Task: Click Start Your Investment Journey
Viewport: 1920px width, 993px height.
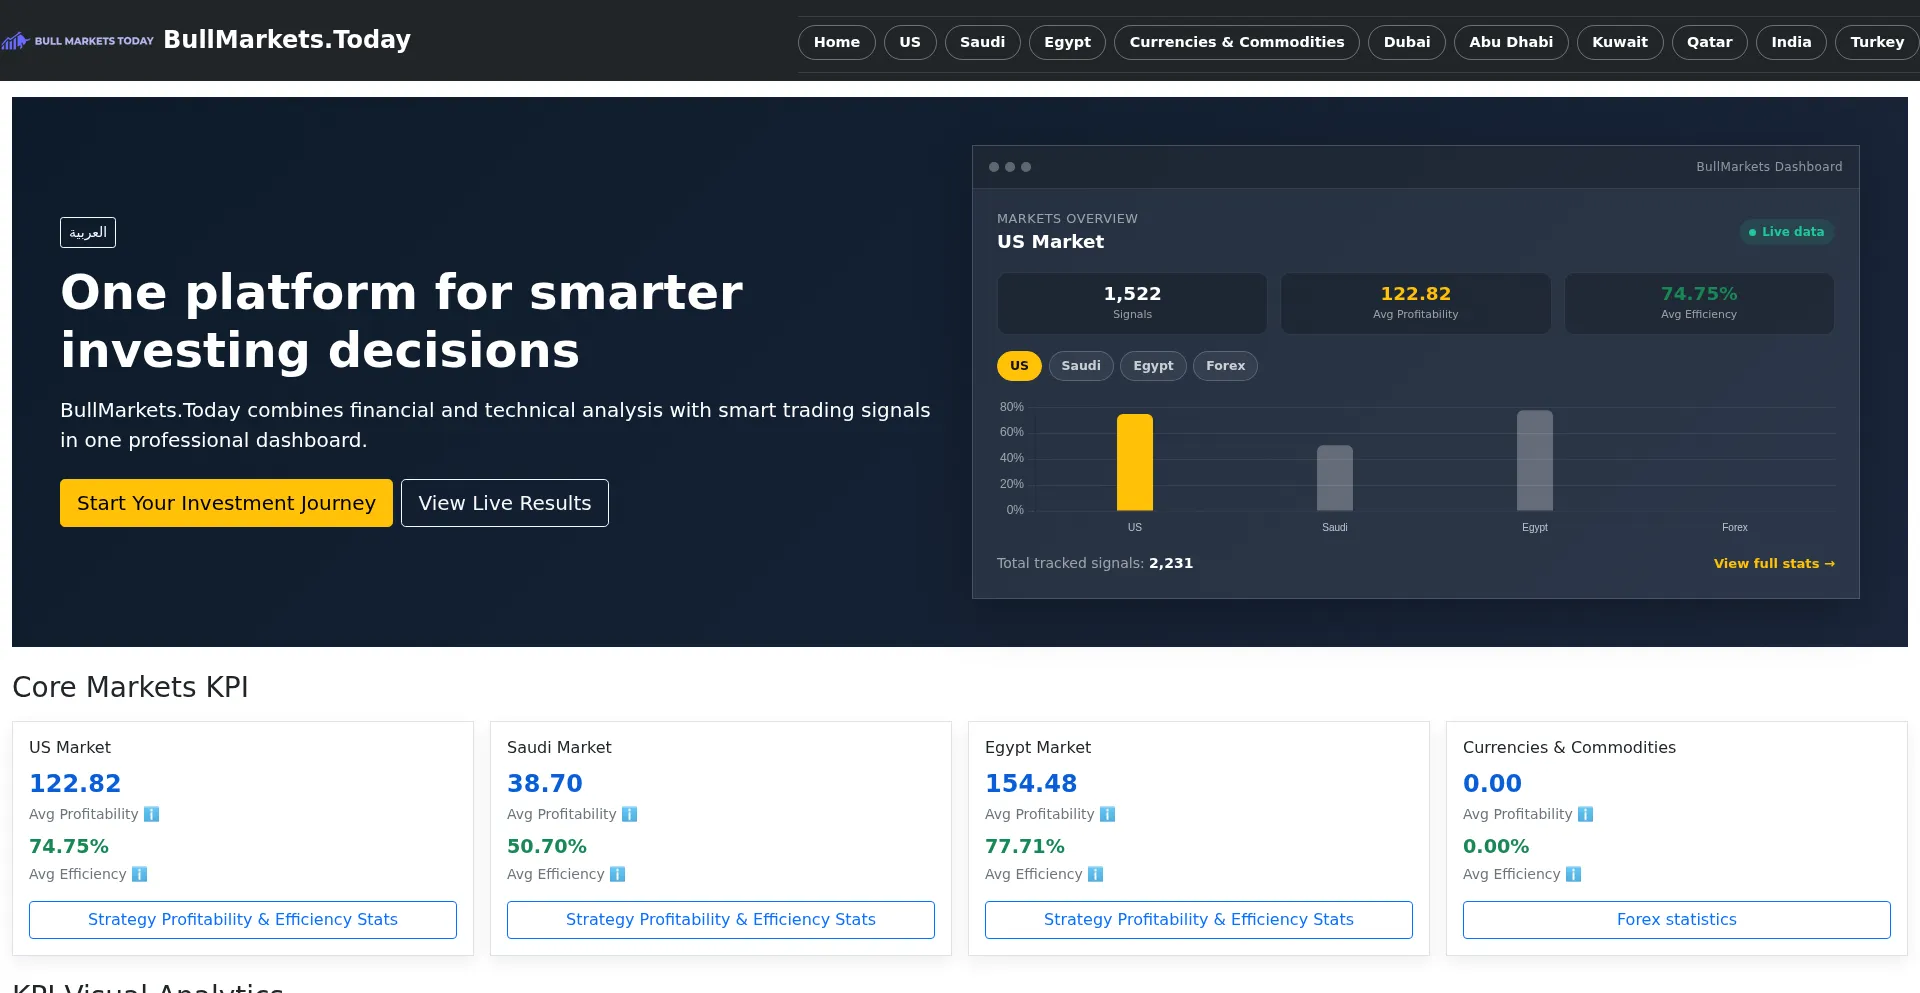Action: pyautogui.click(x=226, y=503)
